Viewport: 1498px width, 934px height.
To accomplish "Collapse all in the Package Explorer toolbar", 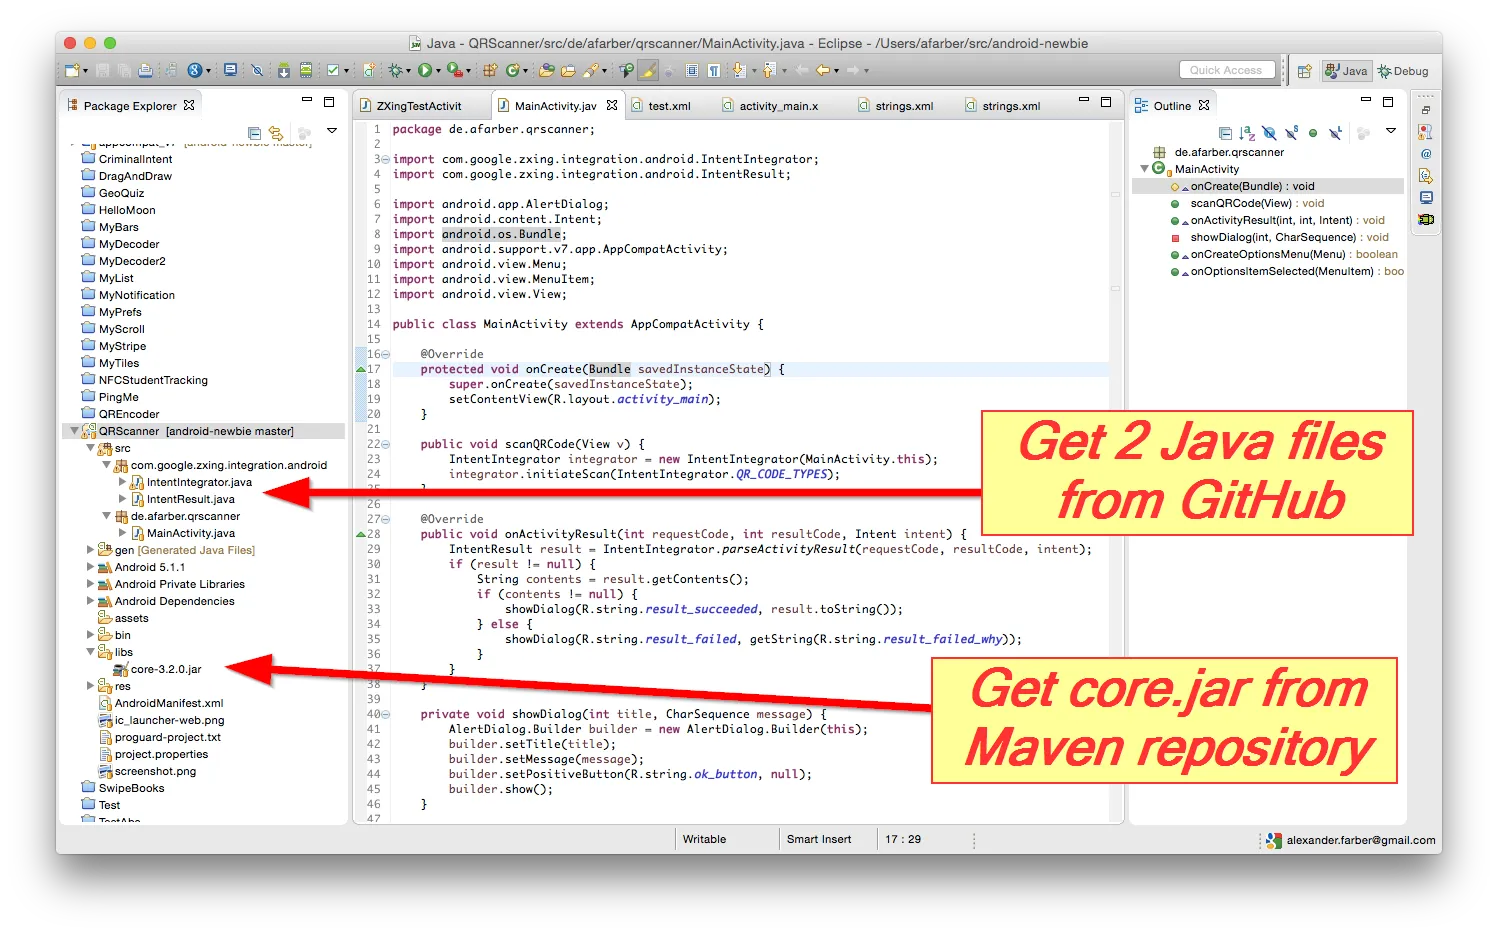I will pos(254,133).
